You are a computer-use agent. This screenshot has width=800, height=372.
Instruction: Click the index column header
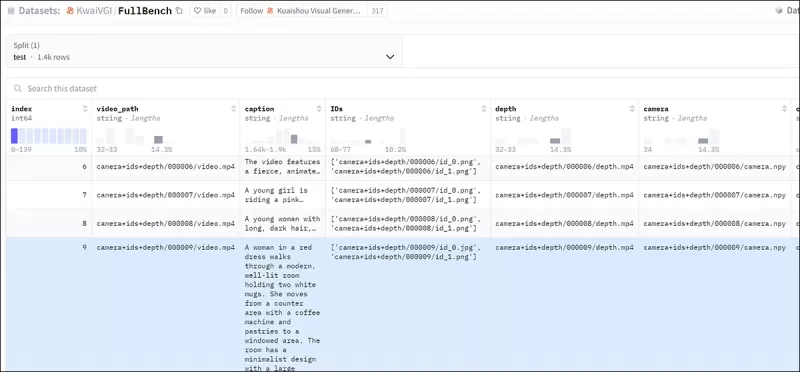coord(21,109)
